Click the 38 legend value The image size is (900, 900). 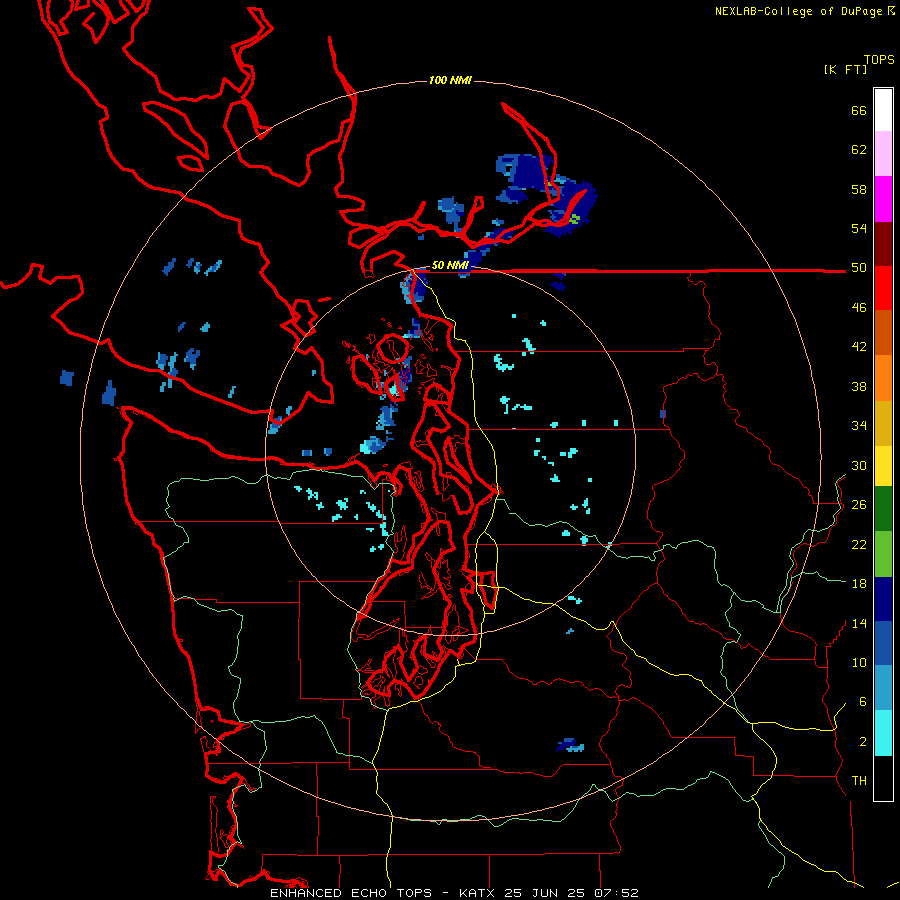[x=859, y=386]
